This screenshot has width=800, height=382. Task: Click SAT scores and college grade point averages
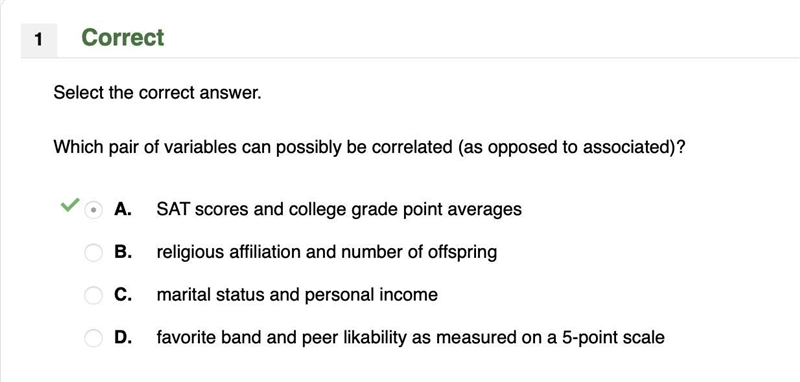[x=339, y=210]
